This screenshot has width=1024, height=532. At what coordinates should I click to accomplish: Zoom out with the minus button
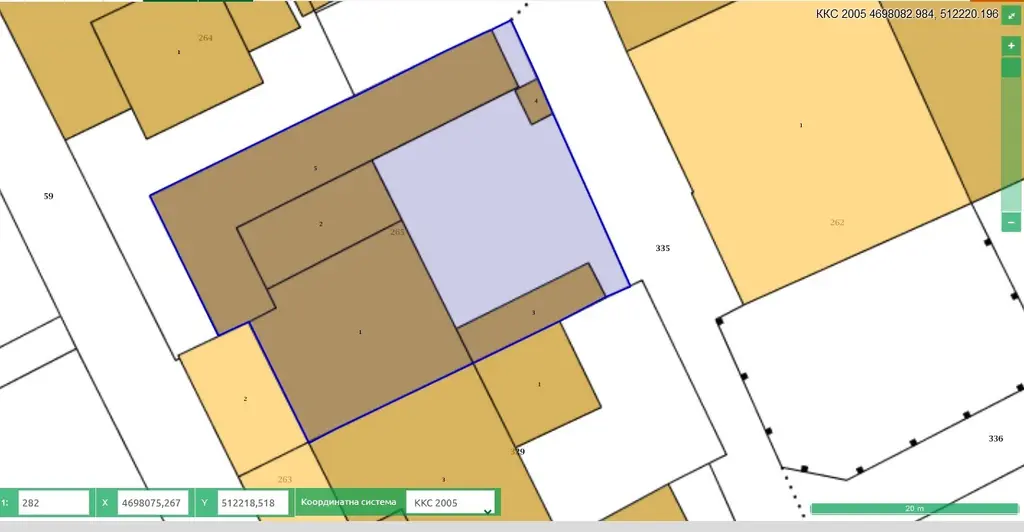coord(1011,222)
